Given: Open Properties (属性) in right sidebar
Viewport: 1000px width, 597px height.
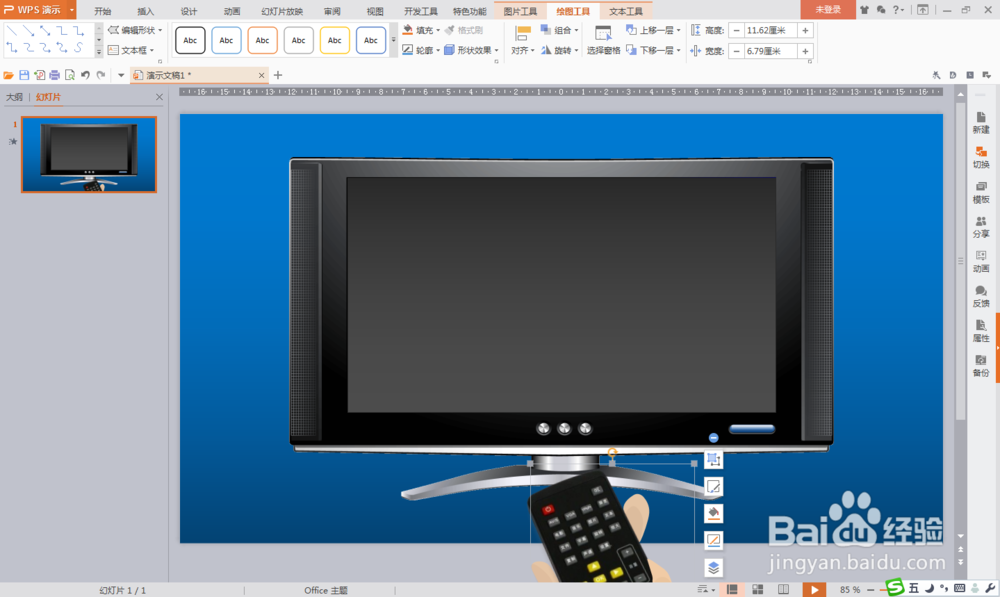Looking at the screenshot, I should pyautogui.click(x=981, y=331).
